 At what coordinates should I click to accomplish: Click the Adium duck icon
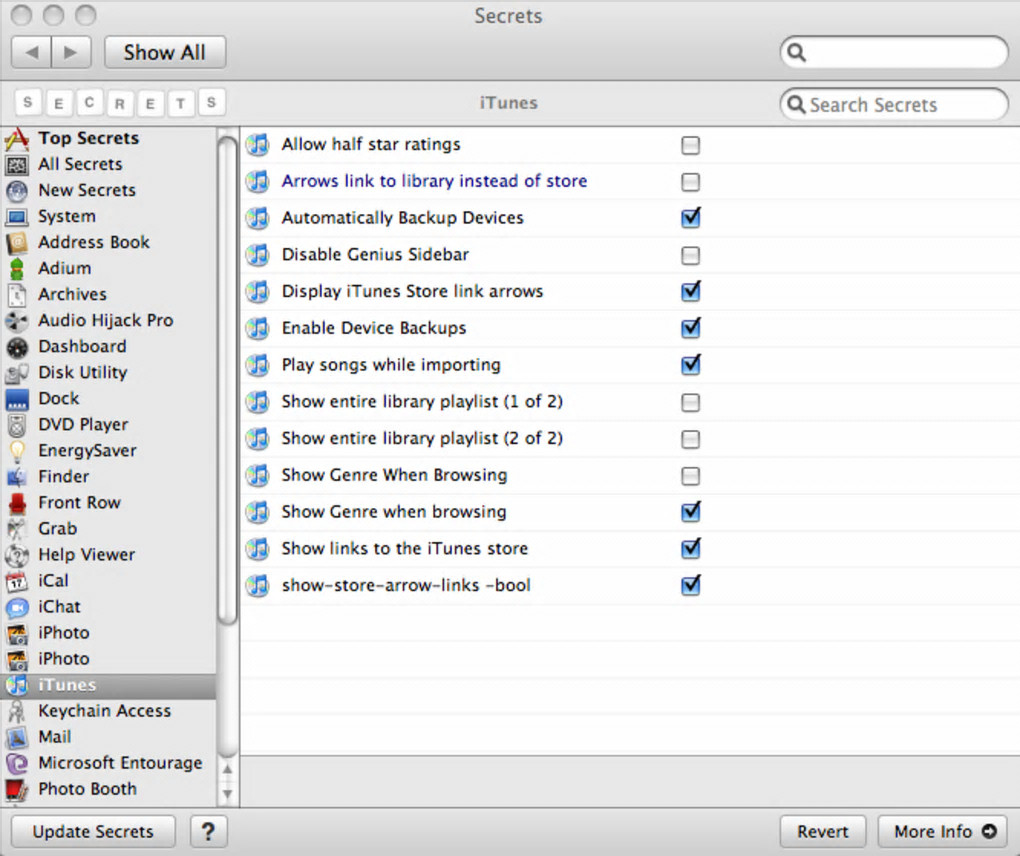pyautogui.click(x=17, y=269)
